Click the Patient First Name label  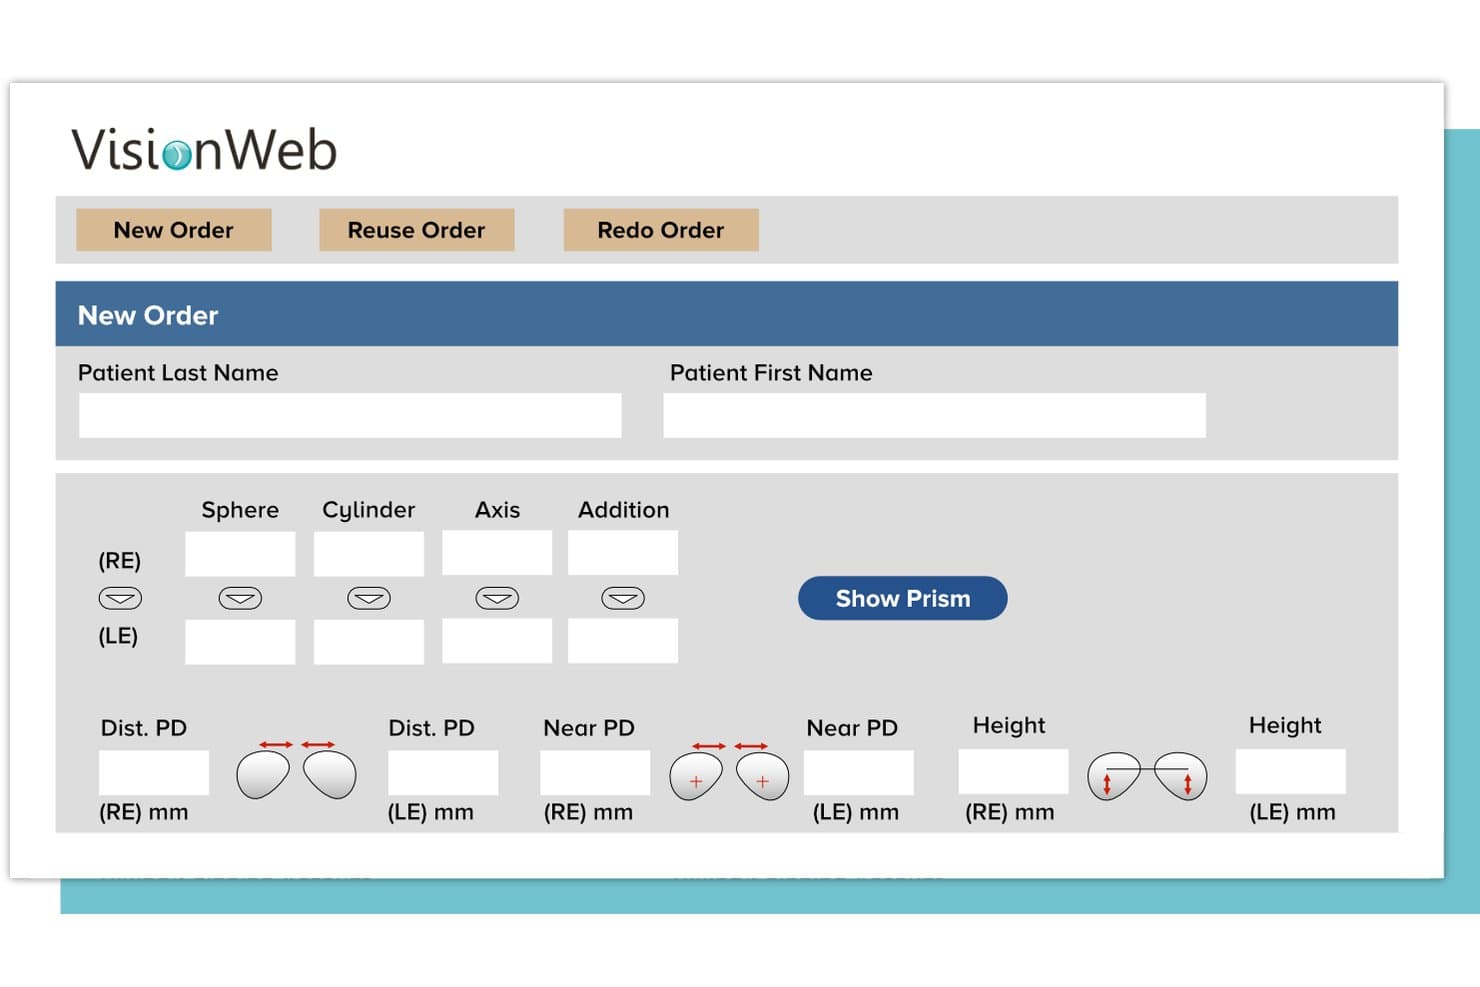tap(771, 373)
